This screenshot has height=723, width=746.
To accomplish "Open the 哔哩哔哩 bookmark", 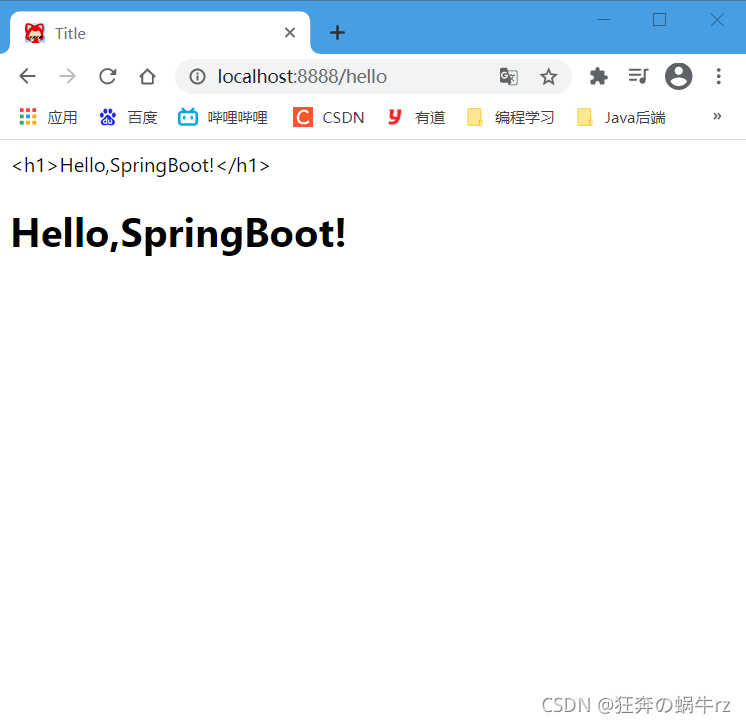I will pos(223,117).
